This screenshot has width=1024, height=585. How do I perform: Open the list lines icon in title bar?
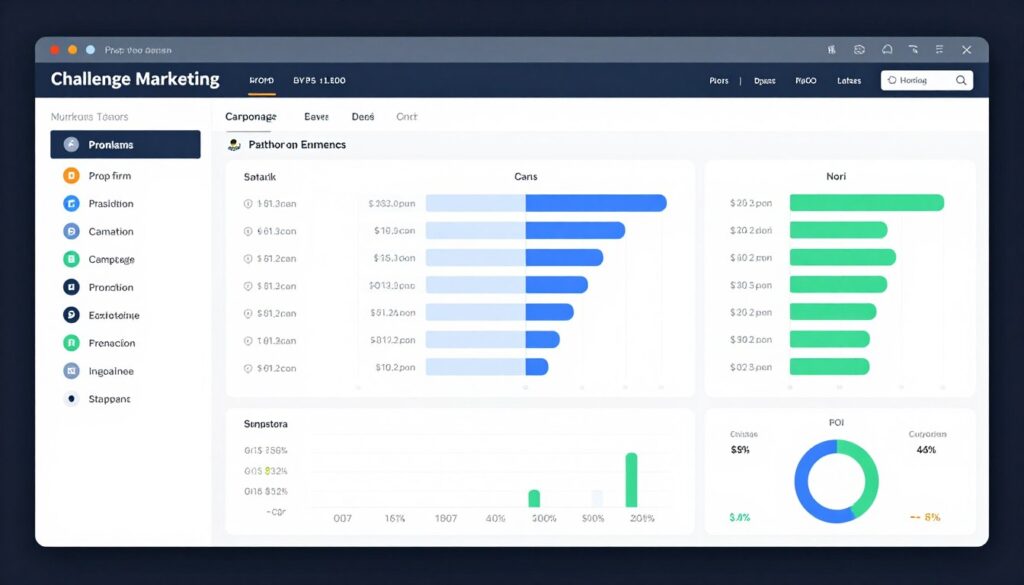tap(939, 50)
